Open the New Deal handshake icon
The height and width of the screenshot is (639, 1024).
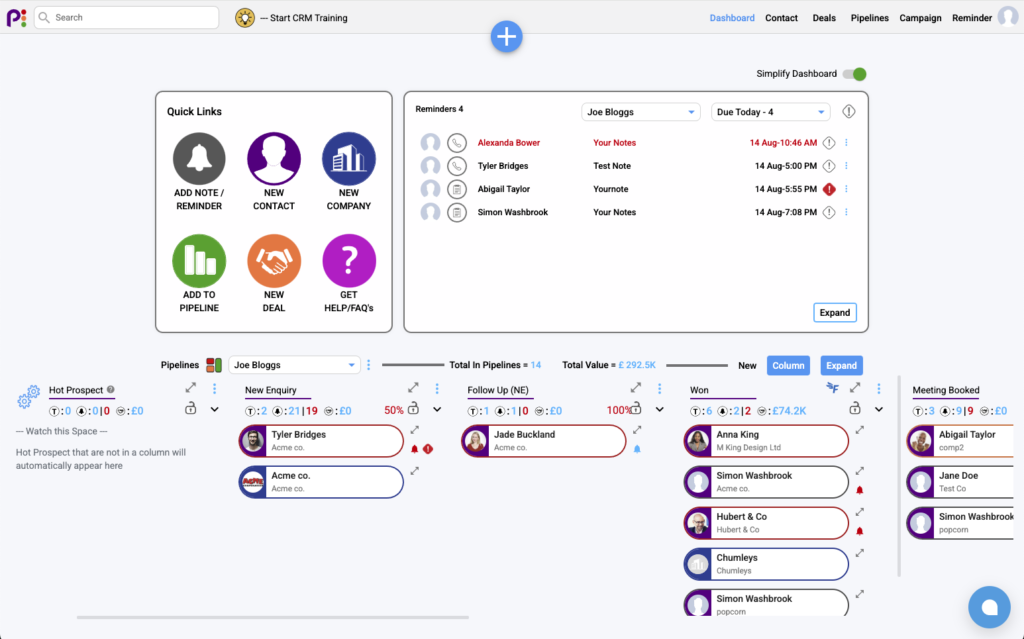coord(274,261)
